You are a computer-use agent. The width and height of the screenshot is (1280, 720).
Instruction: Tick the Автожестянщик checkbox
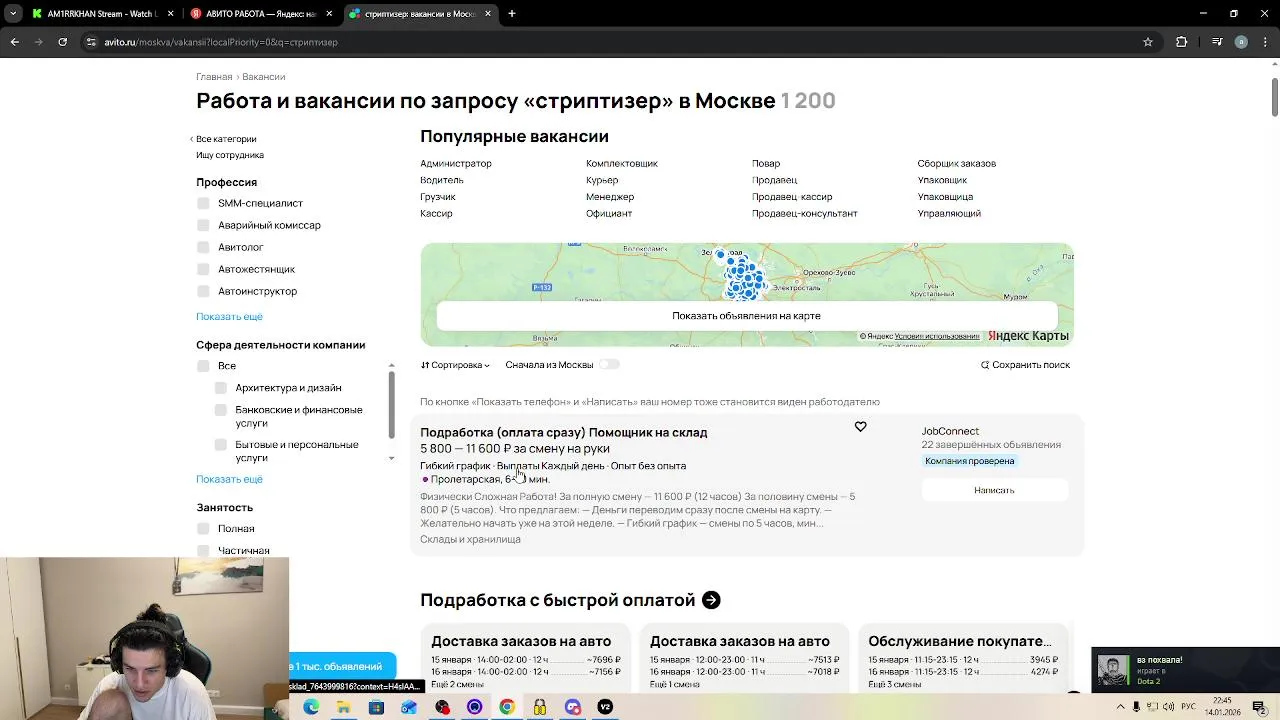[x=204, y=269]
